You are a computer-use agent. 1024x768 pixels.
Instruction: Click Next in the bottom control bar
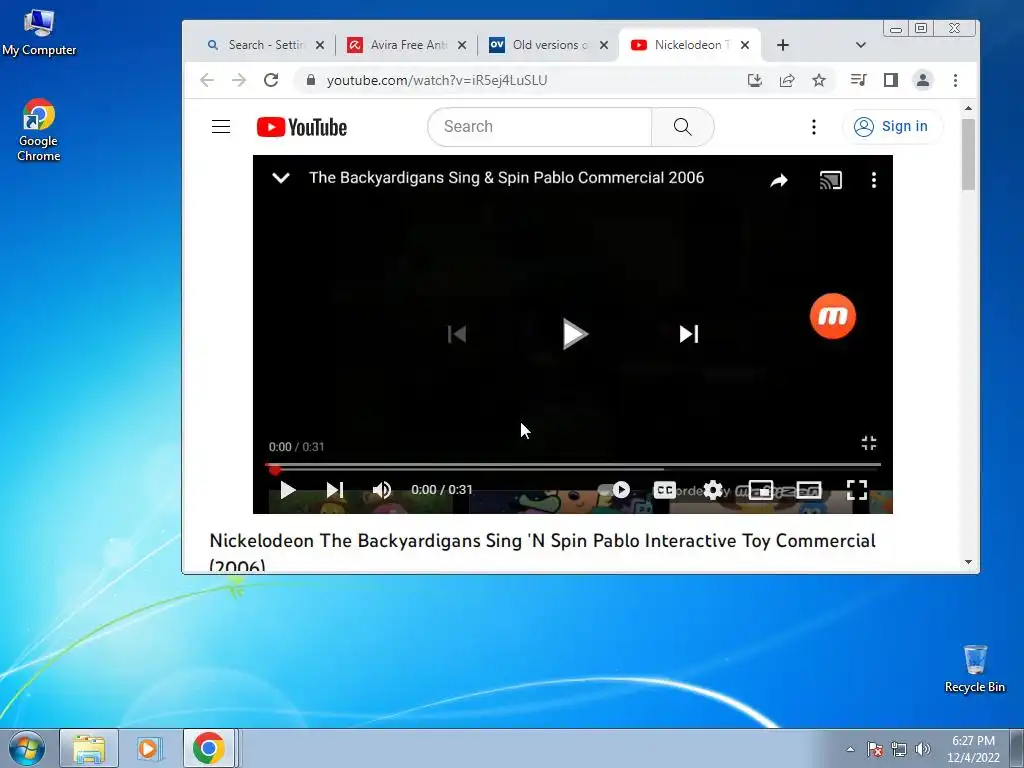click(x=335, y=490)
